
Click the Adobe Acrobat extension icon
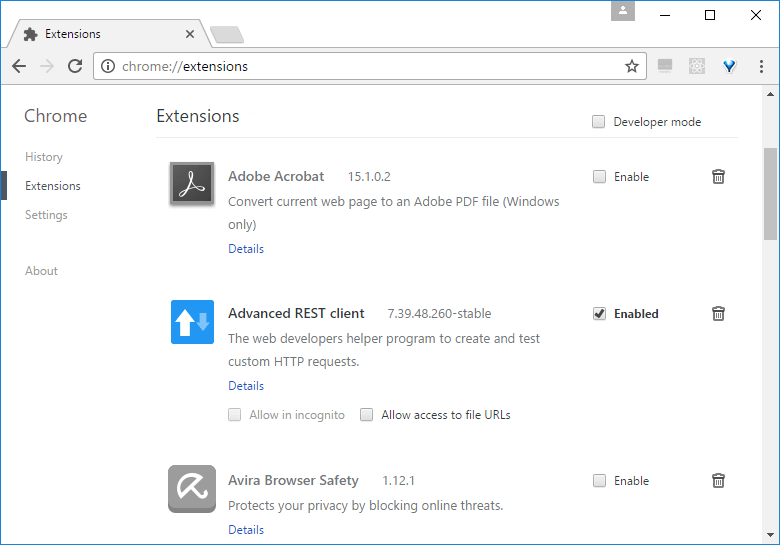pyautogui.click(x=192, y=183)
